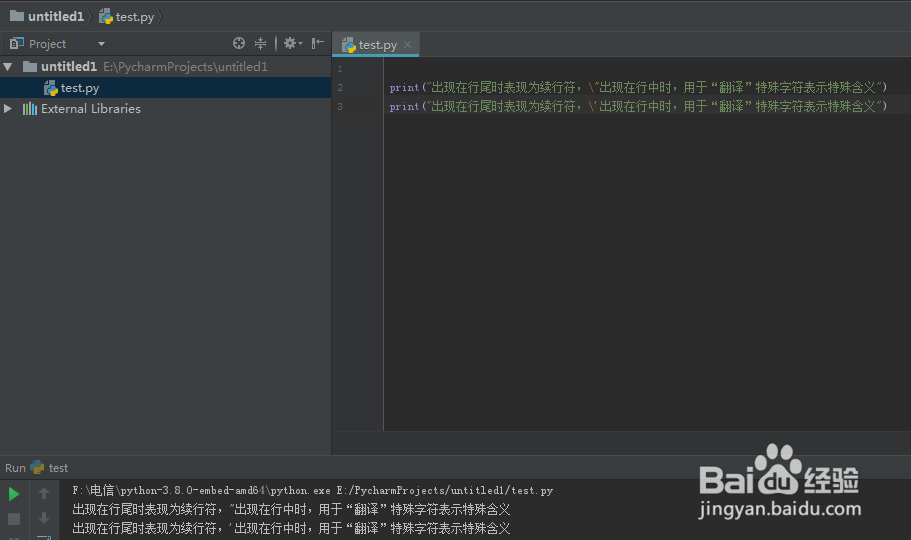This screenshot has height=540, width=911.
Task: Click line number 2 in the gutter
Action: tap(340, 88)
